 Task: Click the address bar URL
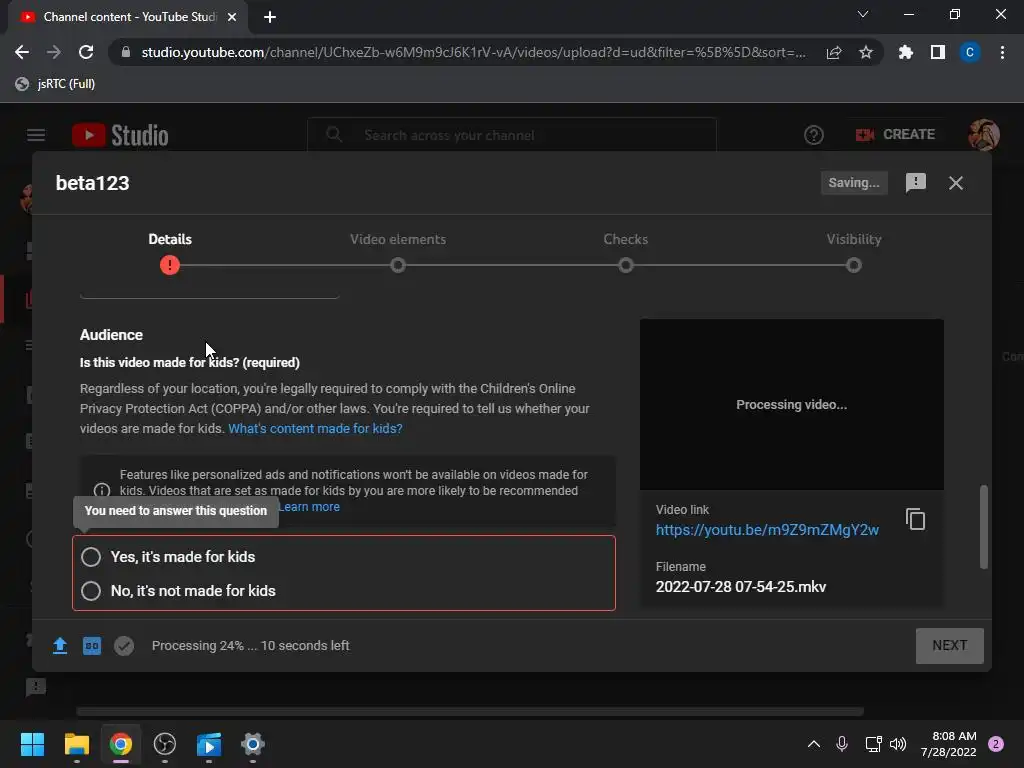tap(473, 52)
